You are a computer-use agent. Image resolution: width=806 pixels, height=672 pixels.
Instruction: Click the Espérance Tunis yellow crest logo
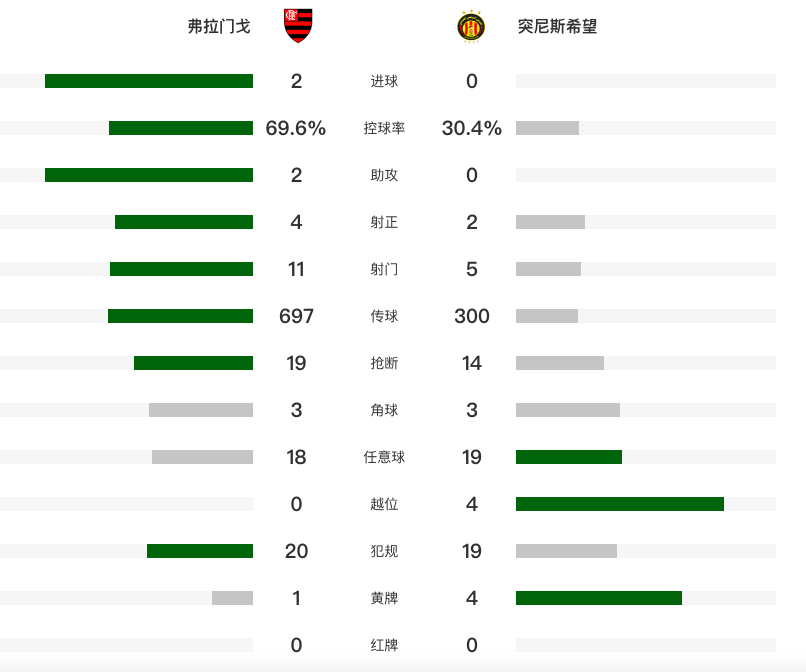coord(471,26)
